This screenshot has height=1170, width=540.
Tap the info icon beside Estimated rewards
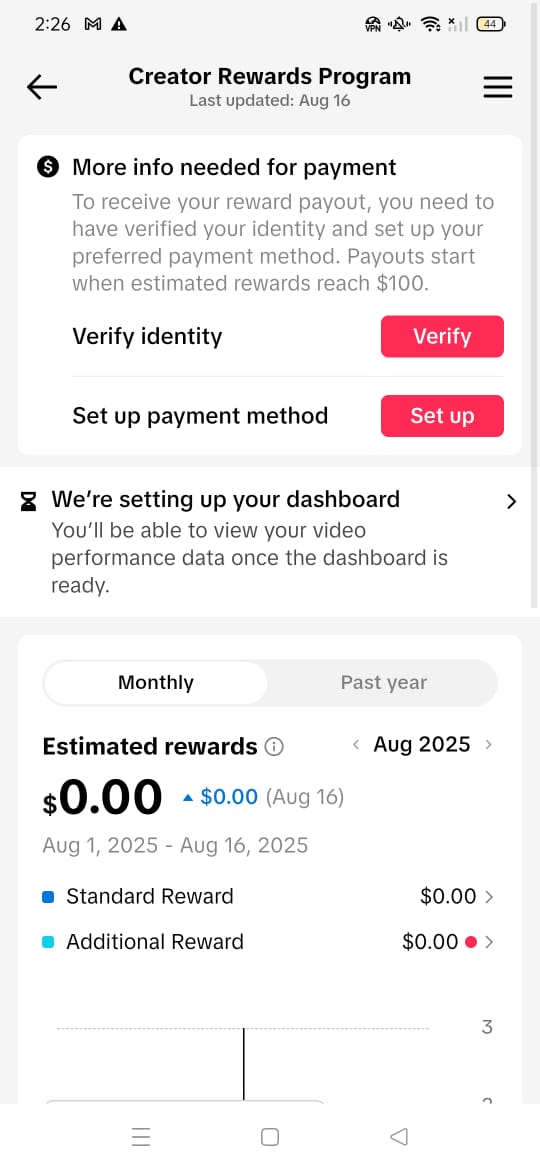[x=274, y=746]
